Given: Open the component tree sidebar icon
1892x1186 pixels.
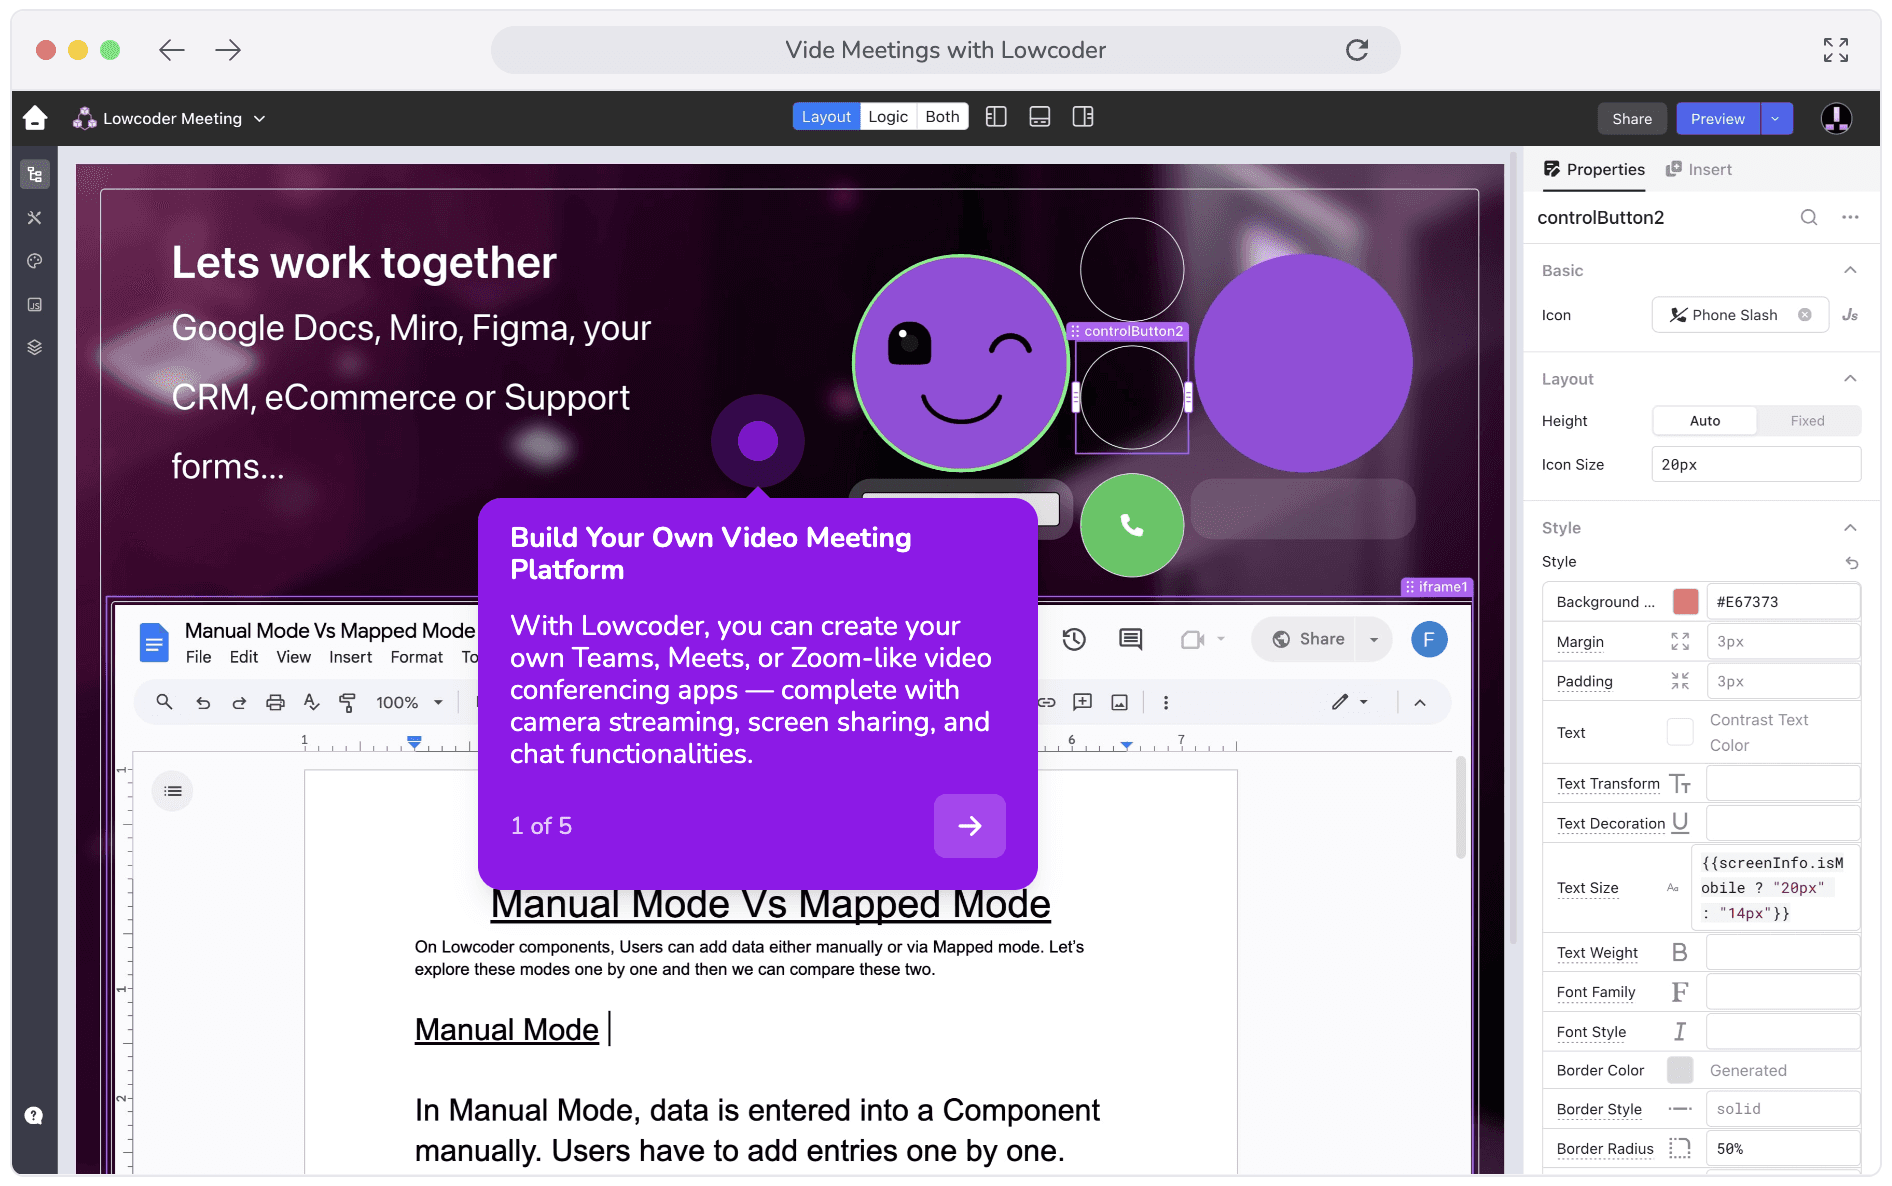Looking at the screenshot, I should (x=35, y=175).
